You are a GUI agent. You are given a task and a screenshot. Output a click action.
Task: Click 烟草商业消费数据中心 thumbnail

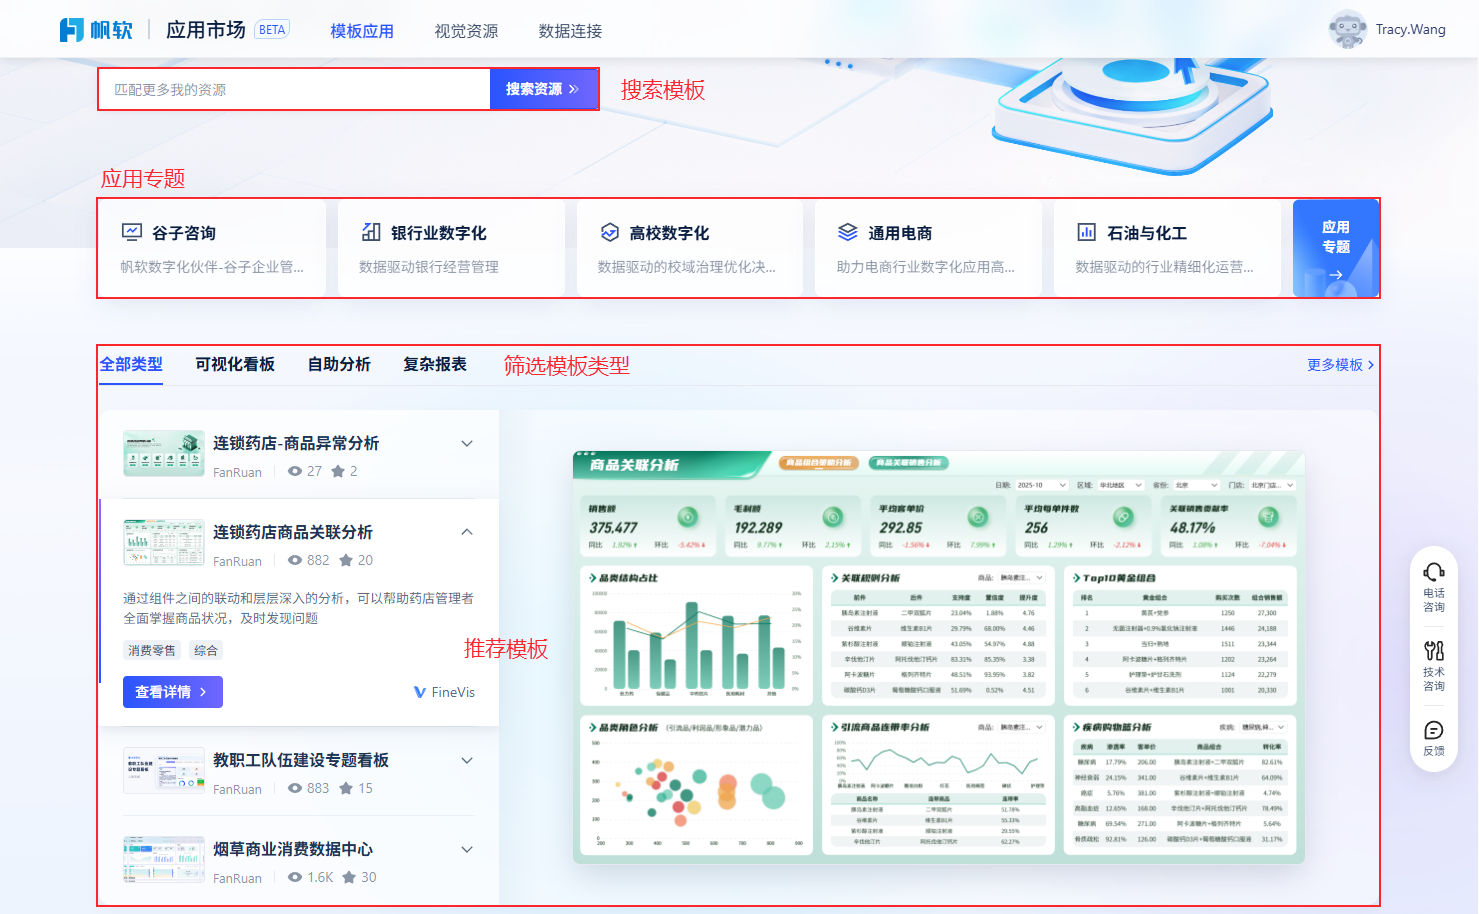pyautogui.click(x=164, y=859)
